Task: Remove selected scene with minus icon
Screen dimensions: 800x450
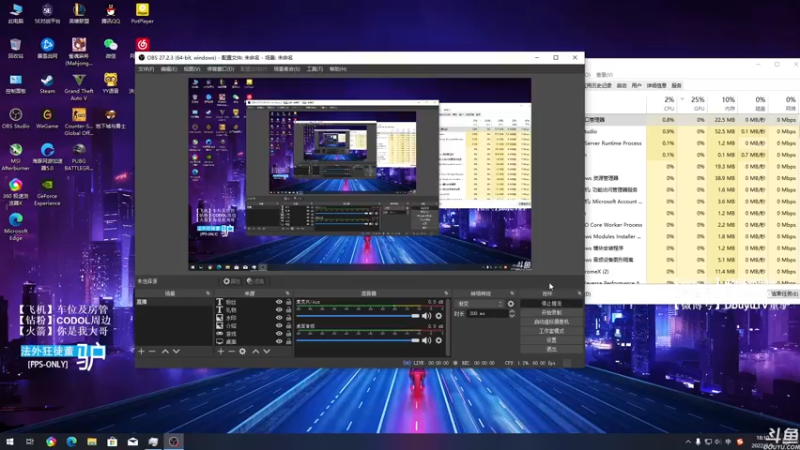Action: point(152,352)
